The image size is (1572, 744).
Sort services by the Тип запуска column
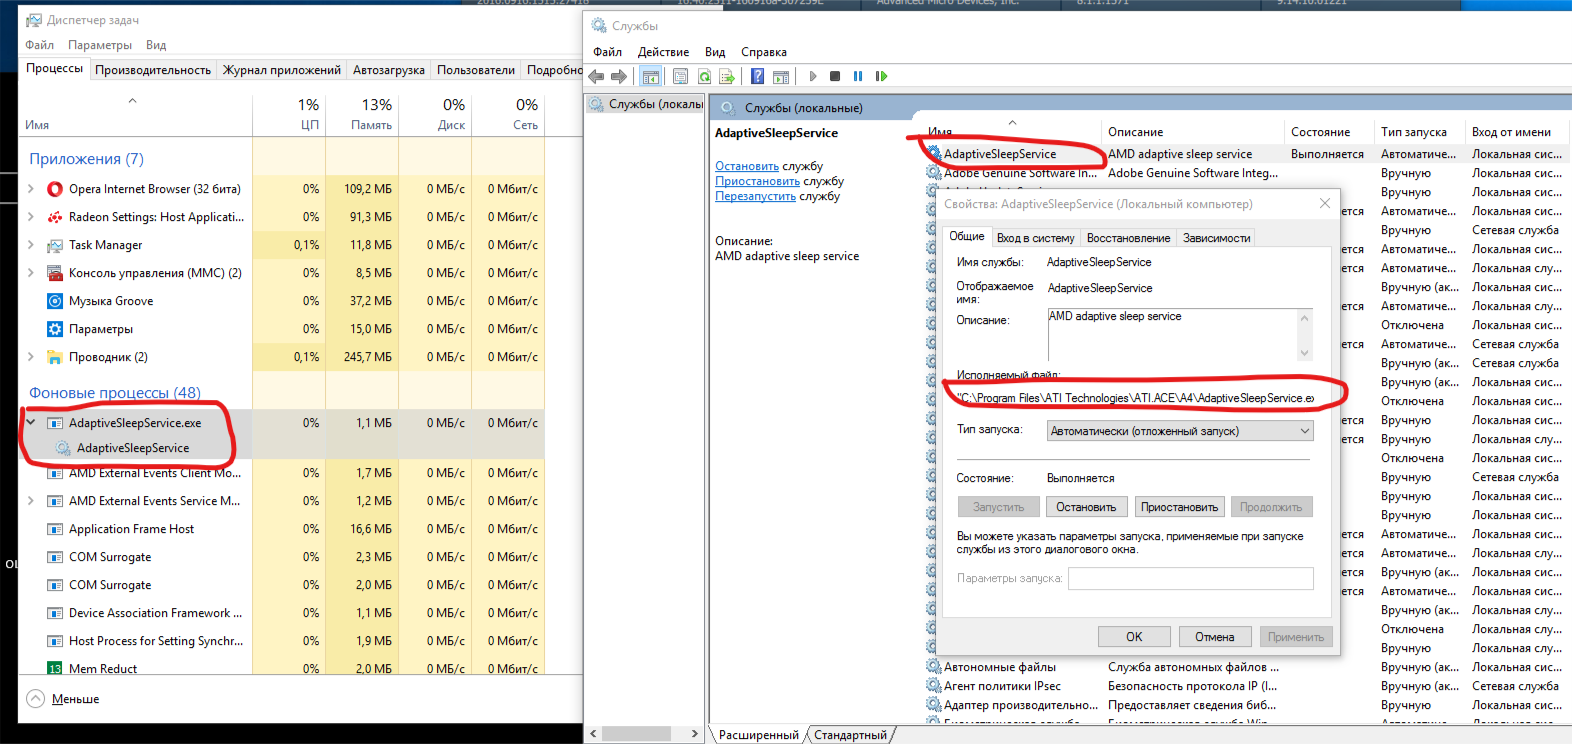coord(1413,132)
